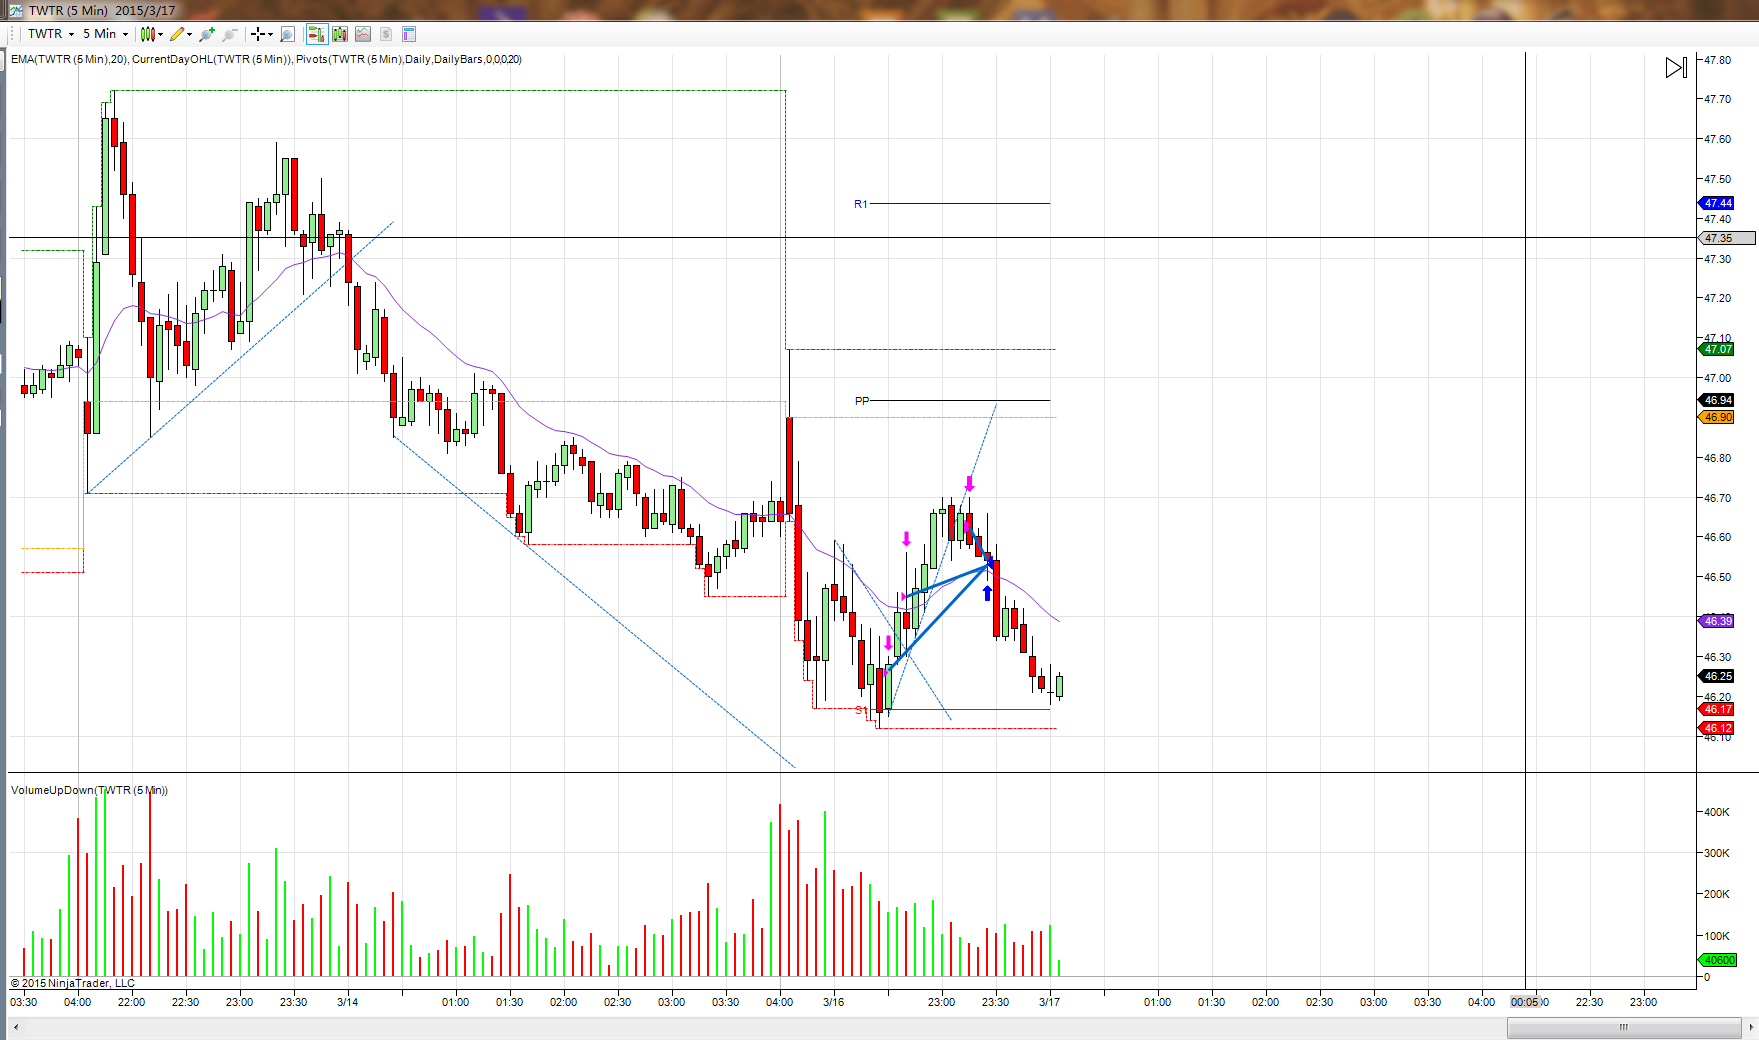This screenshot has width=1759, height=1040.
Task: Click the green 40600 volume marker
Action: click(1718, 960)
